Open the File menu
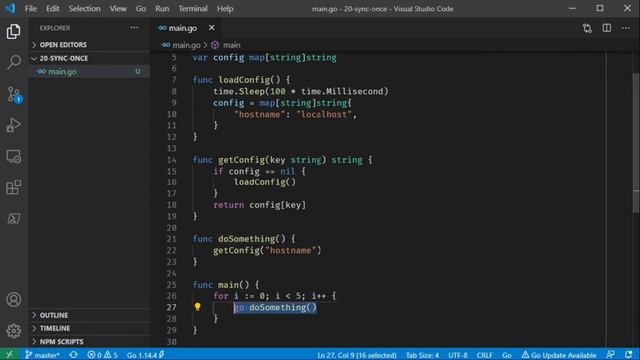 coord(31,9)
